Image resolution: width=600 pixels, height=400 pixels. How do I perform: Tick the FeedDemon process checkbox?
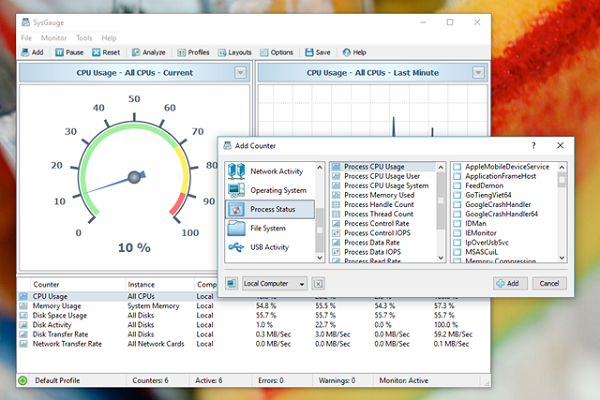pyautogui.click(x=457, y=185)
